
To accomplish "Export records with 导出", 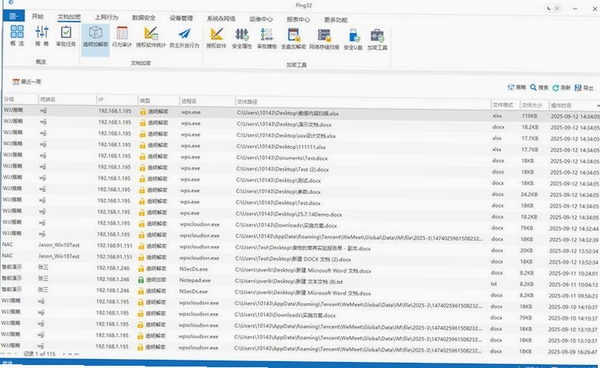I will point(584,88).
